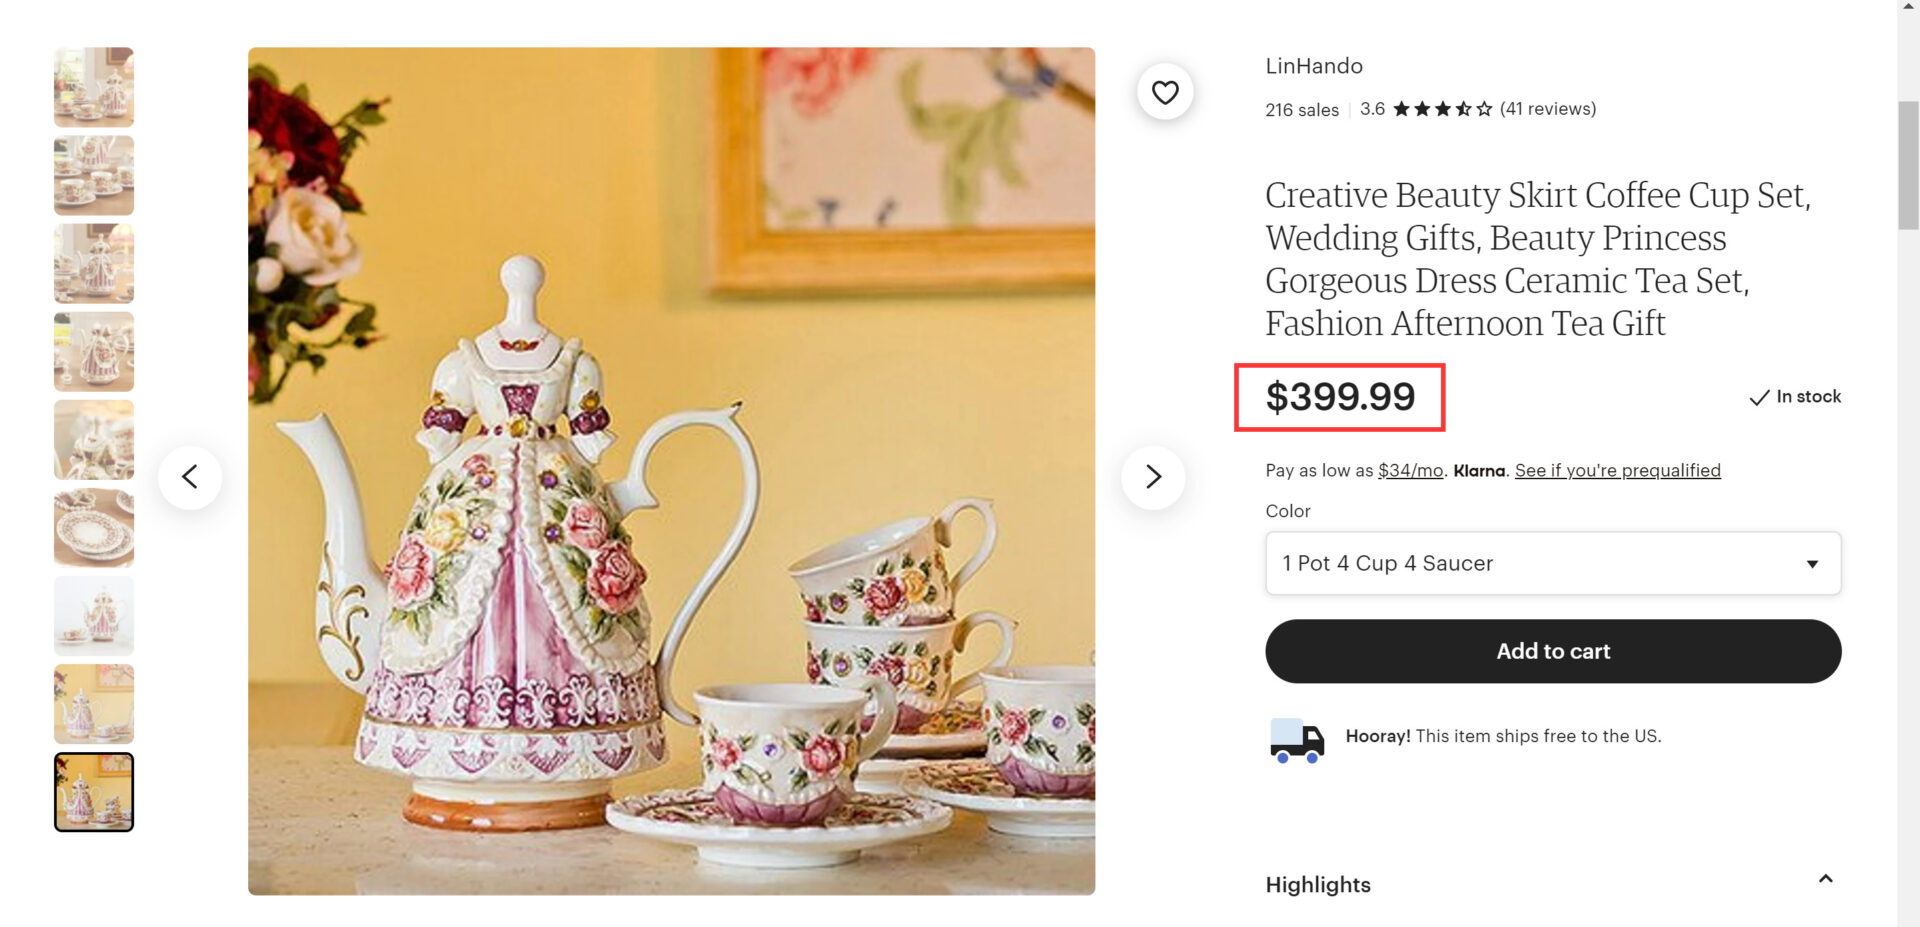Go to previous product image
The image size is (1920, 927).
(190, 477)
